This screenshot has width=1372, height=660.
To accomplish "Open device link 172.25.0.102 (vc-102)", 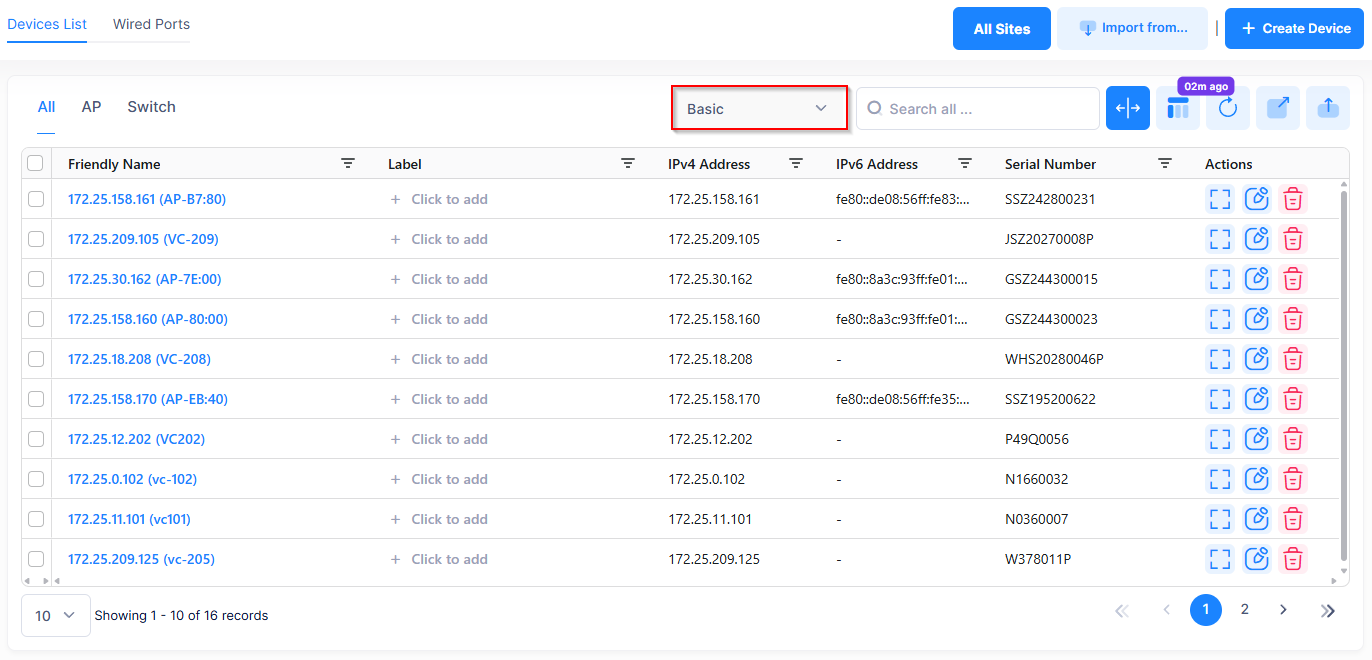I will click(x=132, y=479).
